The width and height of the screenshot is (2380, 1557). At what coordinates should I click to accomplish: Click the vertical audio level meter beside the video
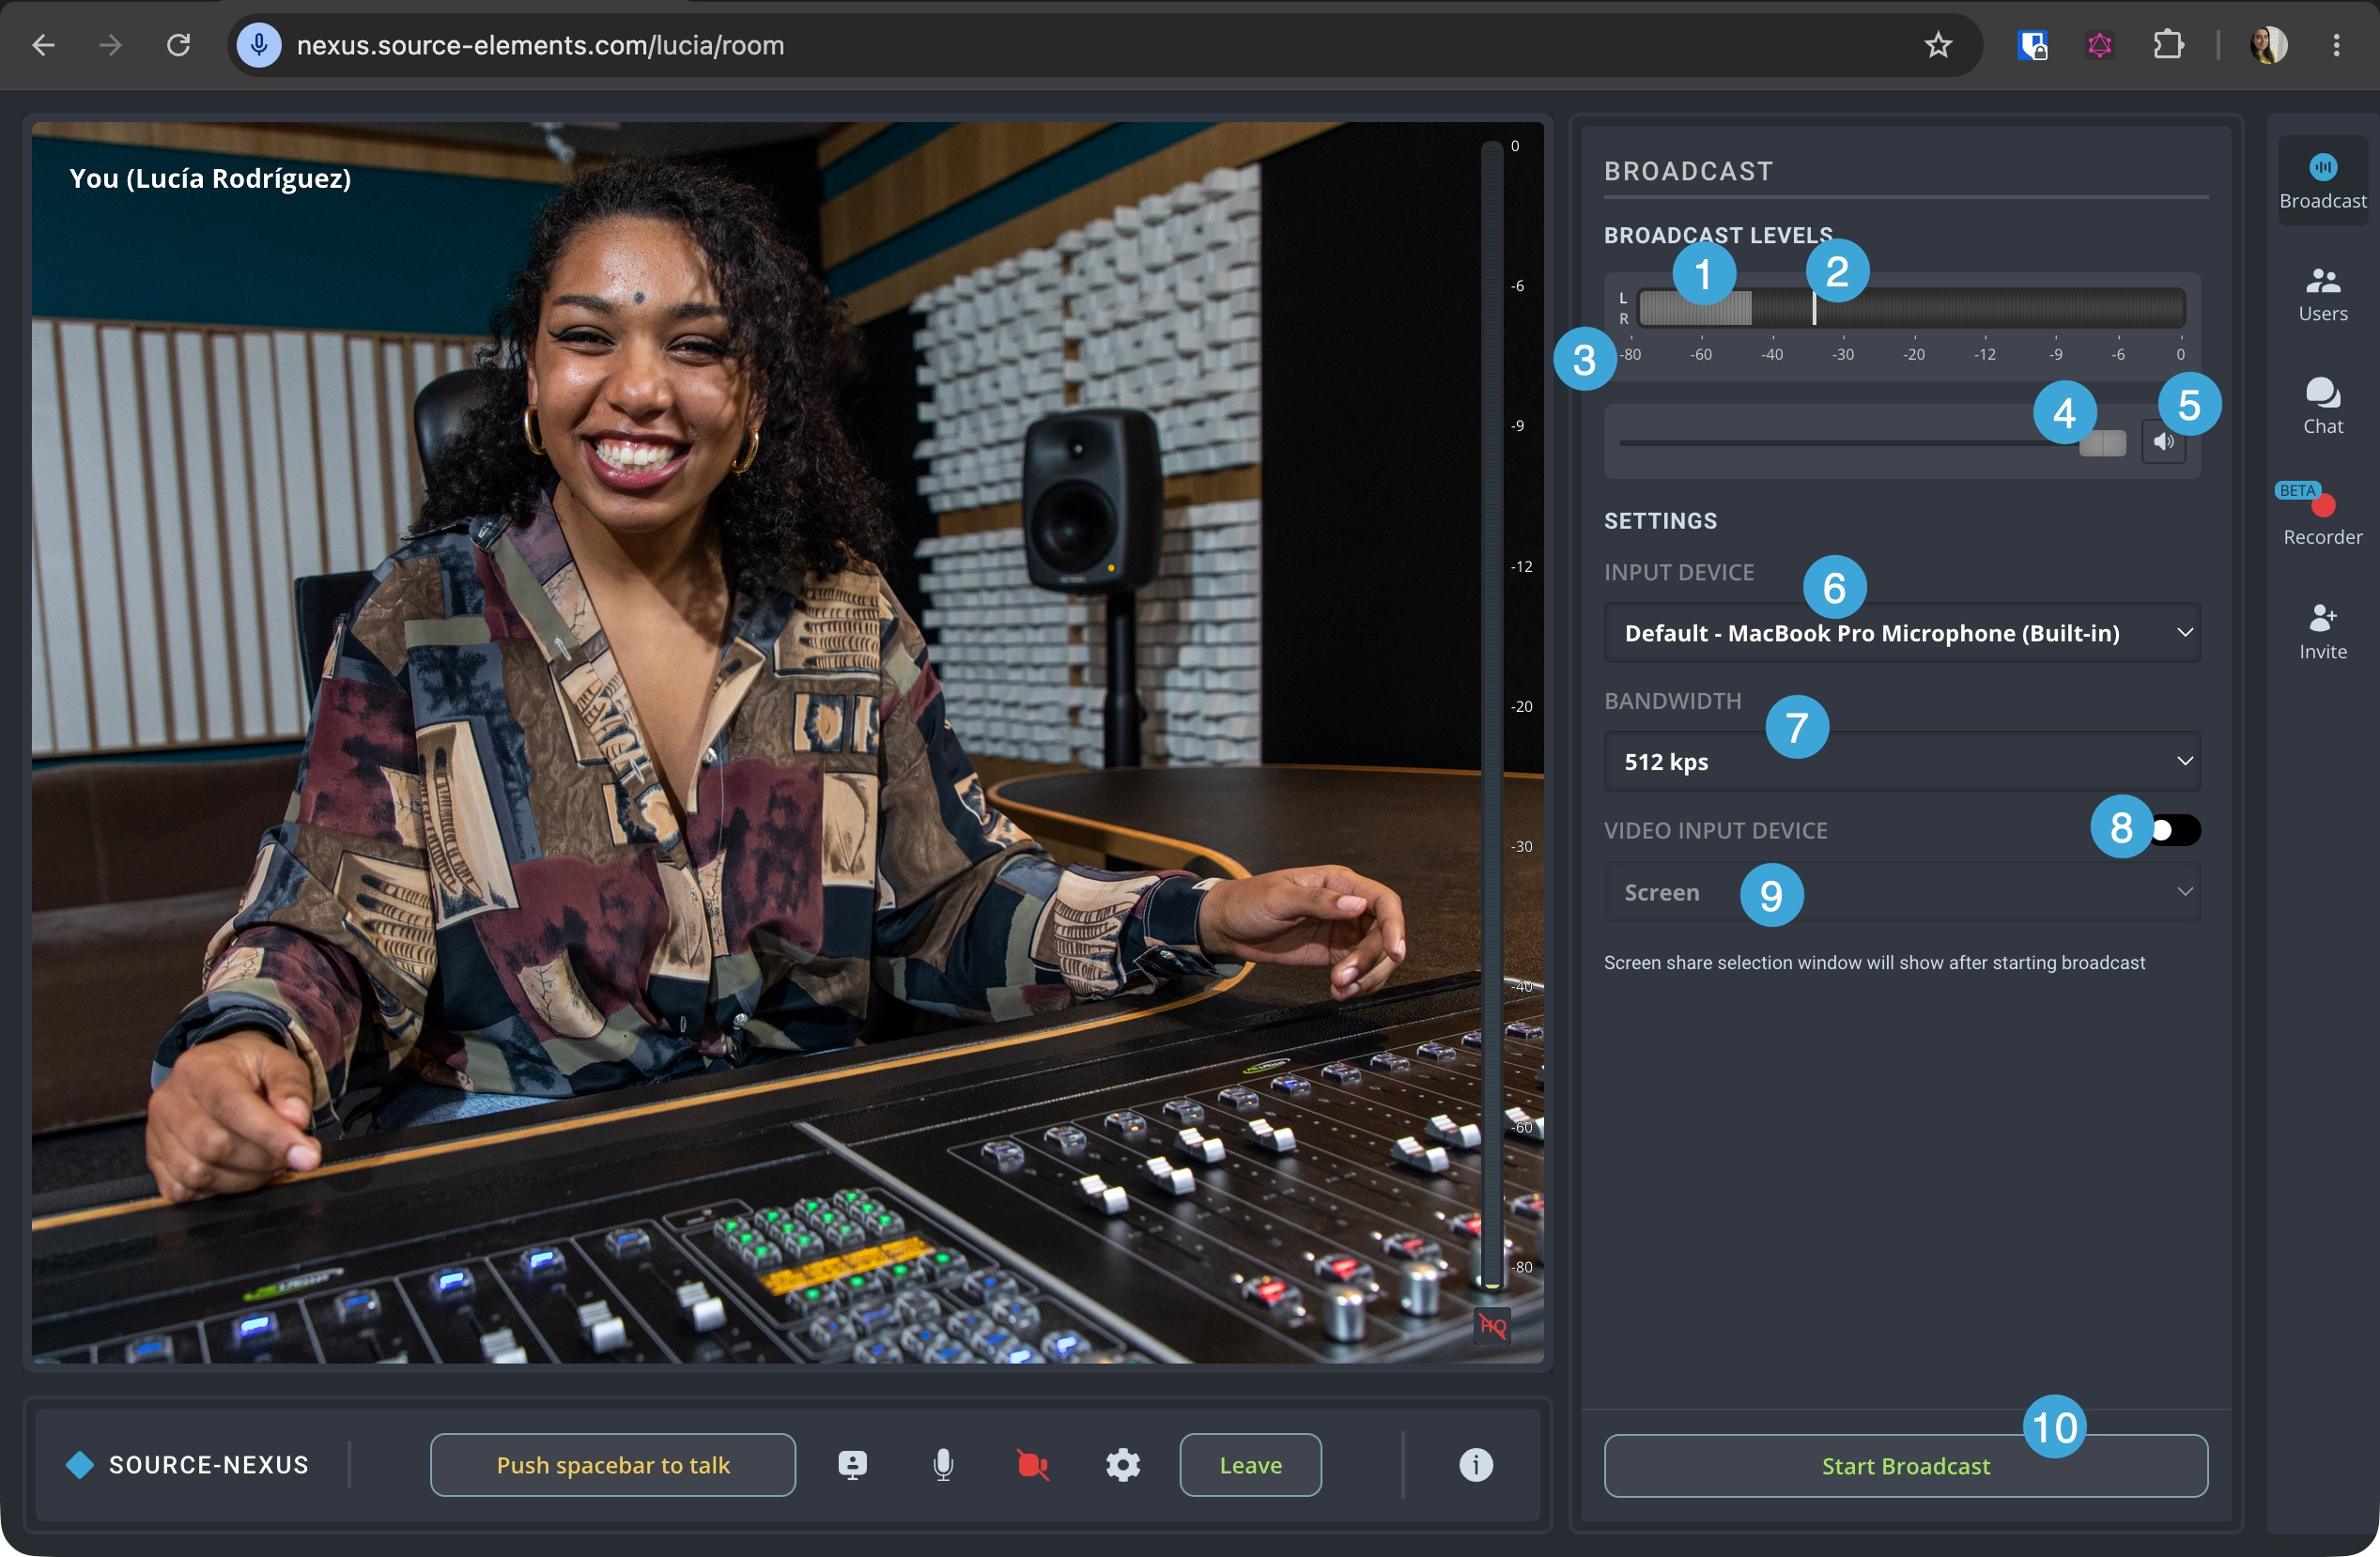coord(1491,715)
